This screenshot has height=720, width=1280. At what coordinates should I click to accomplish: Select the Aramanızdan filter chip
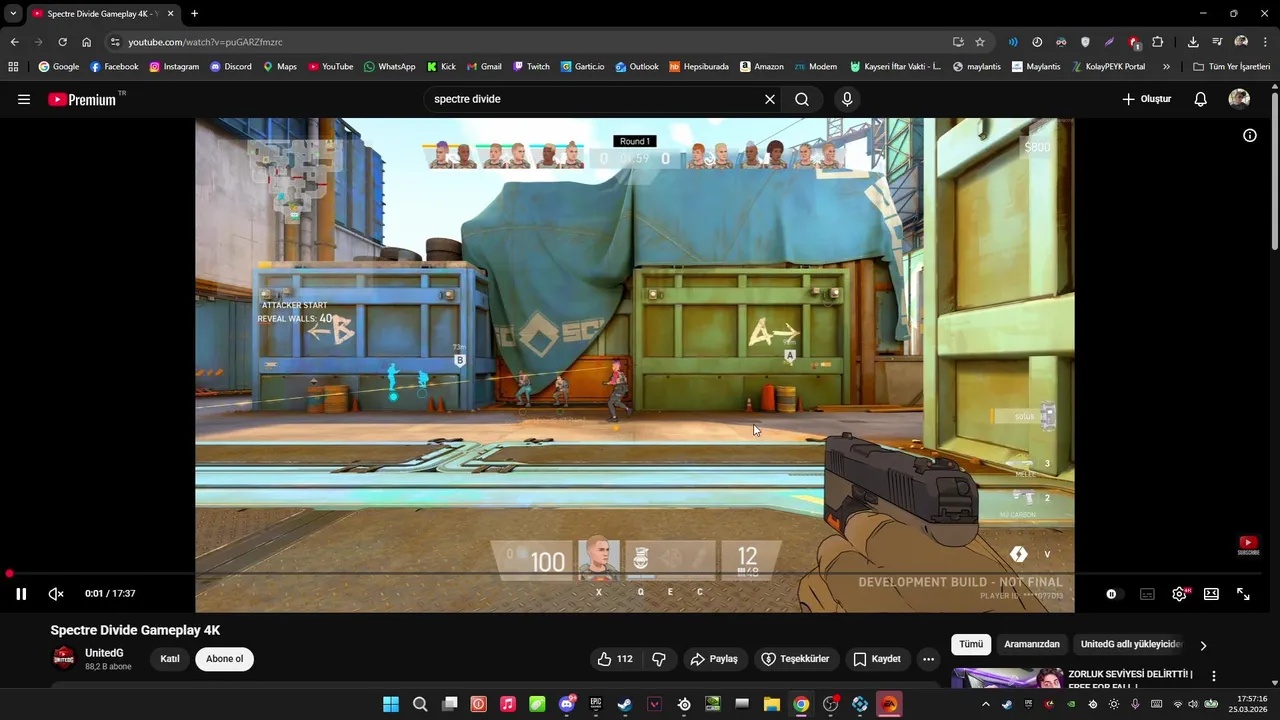coord(1032,644)
